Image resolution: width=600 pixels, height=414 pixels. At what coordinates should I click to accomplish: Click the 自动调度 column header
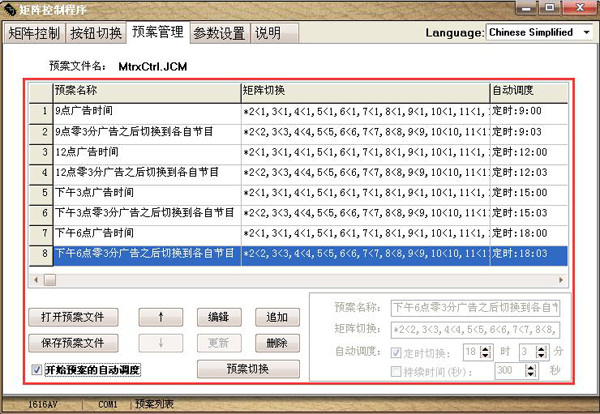529,92
